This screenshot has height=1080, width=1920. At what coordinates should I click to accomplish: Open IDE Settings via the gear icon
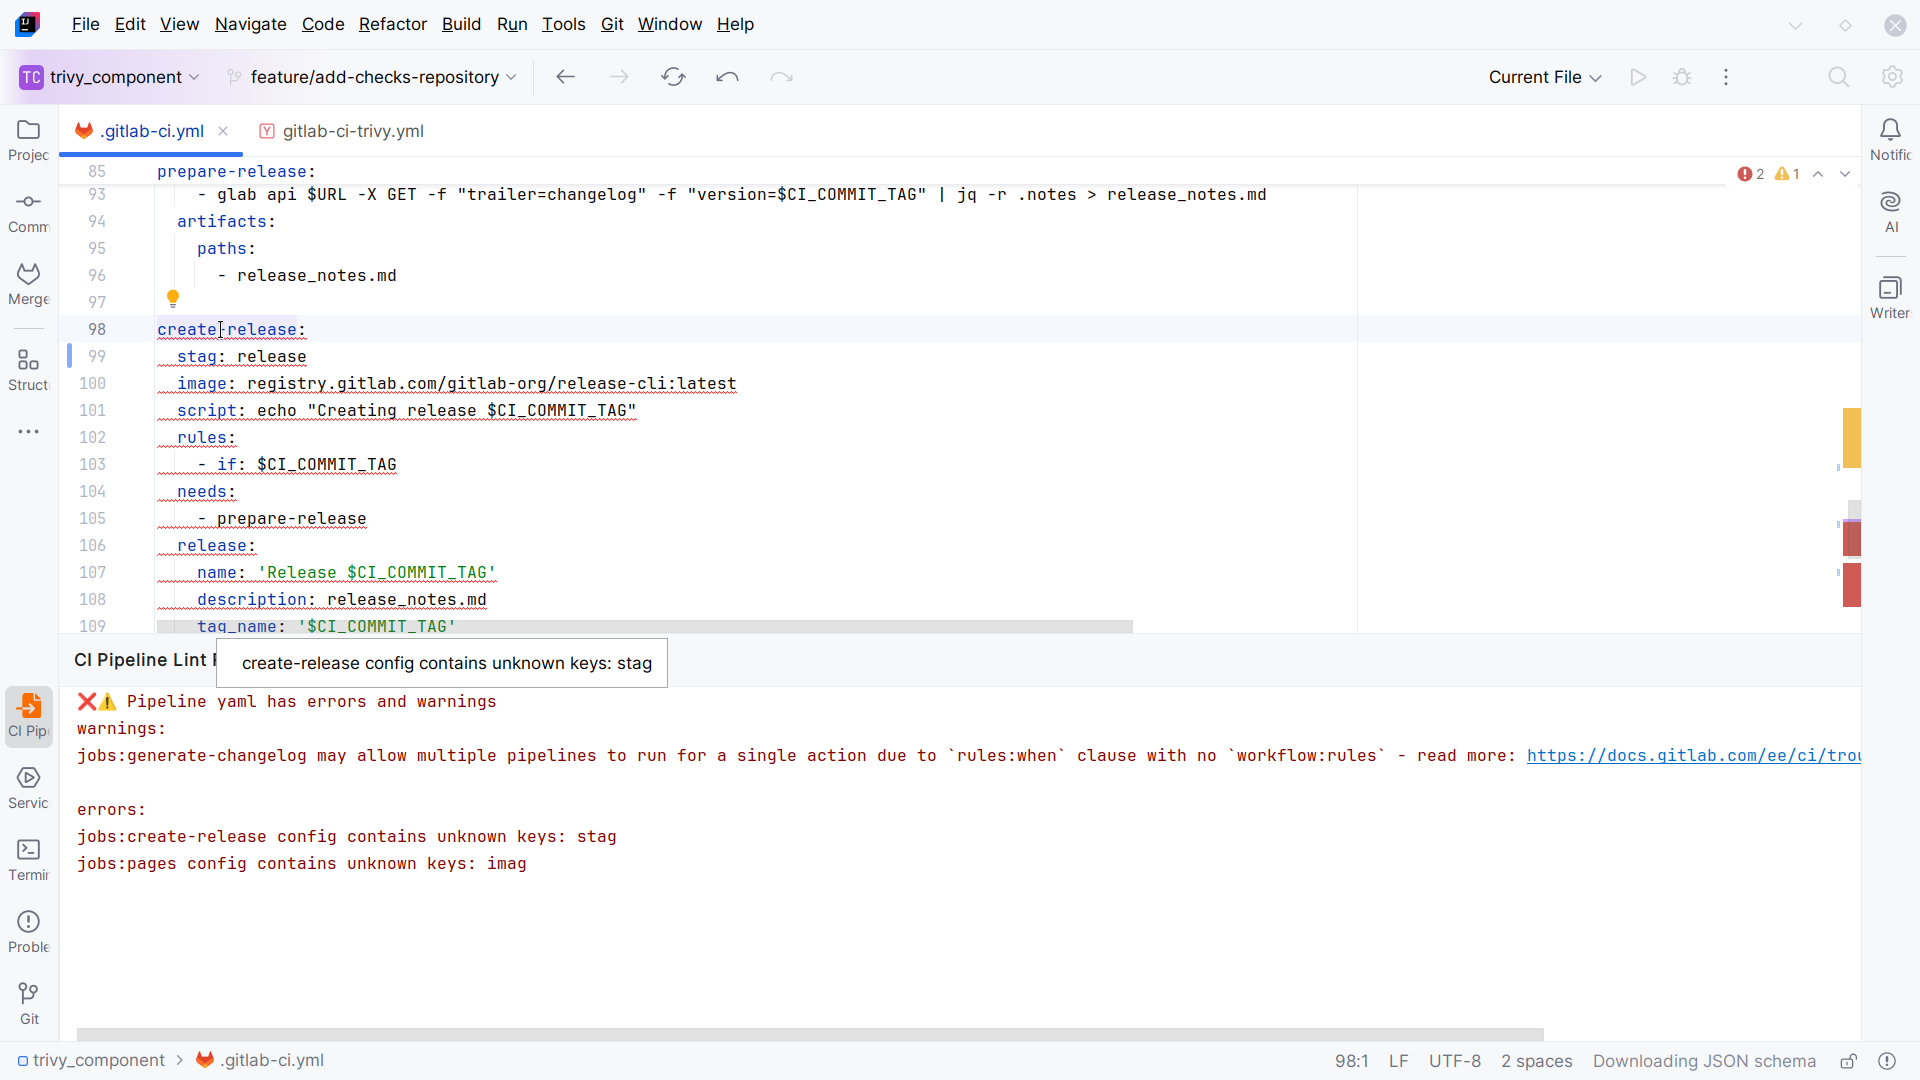tap(1893, 76)
